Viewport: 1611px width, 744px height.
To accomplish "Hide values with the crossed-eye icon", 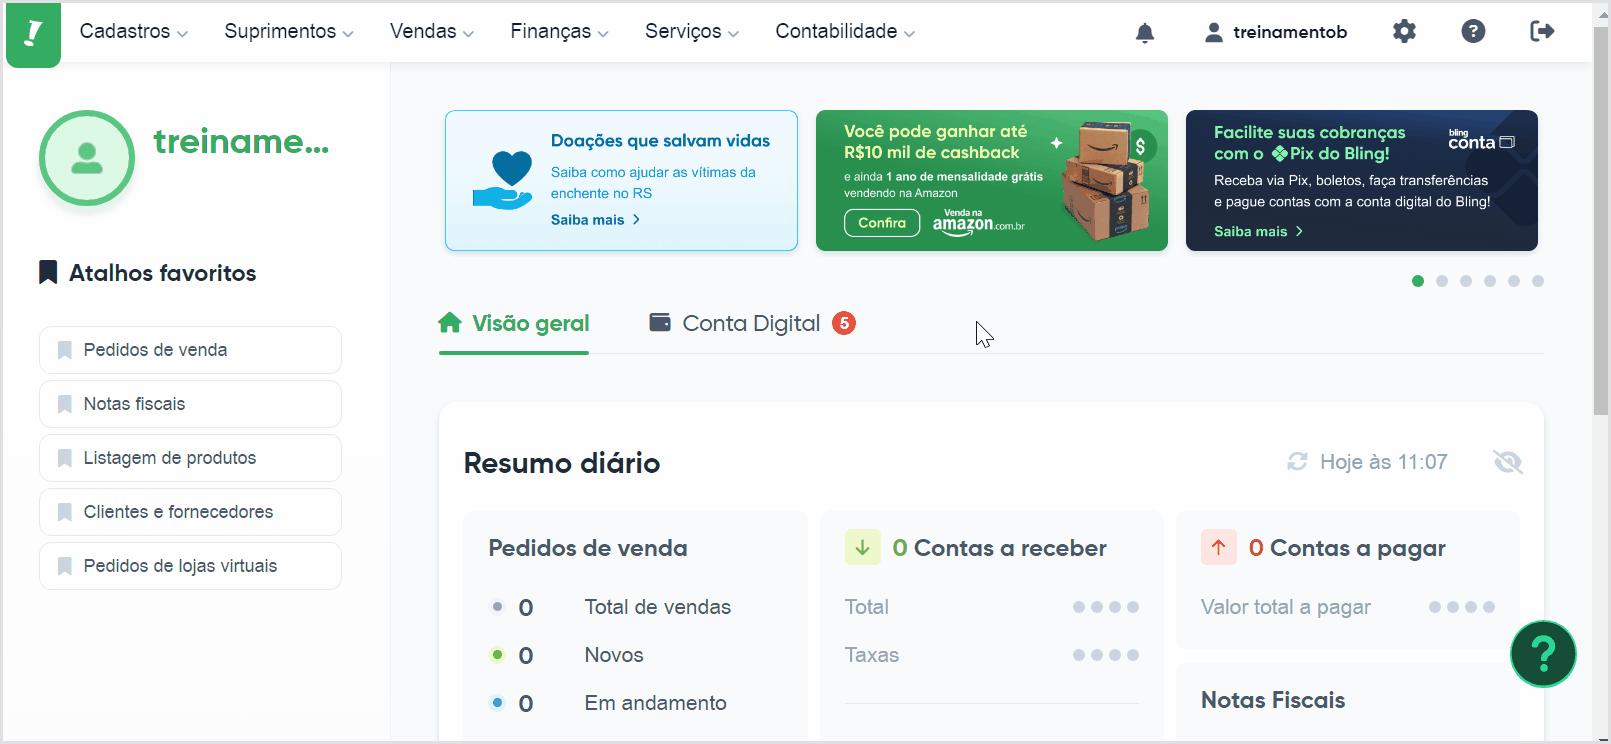I will pyautogui.click(x=1507, y=461).
